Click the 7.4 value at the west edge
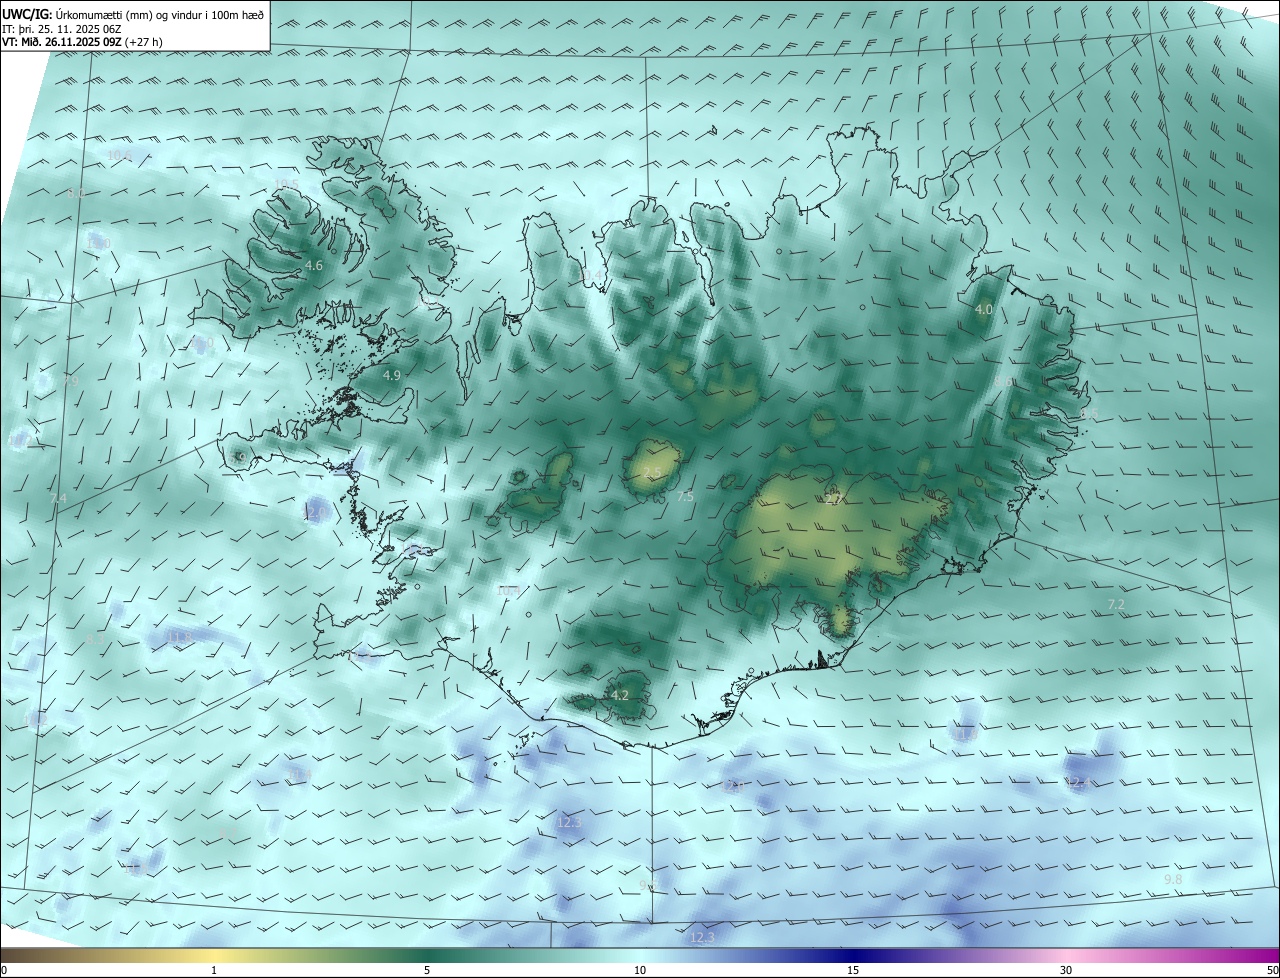 click(x=58, y=498)
